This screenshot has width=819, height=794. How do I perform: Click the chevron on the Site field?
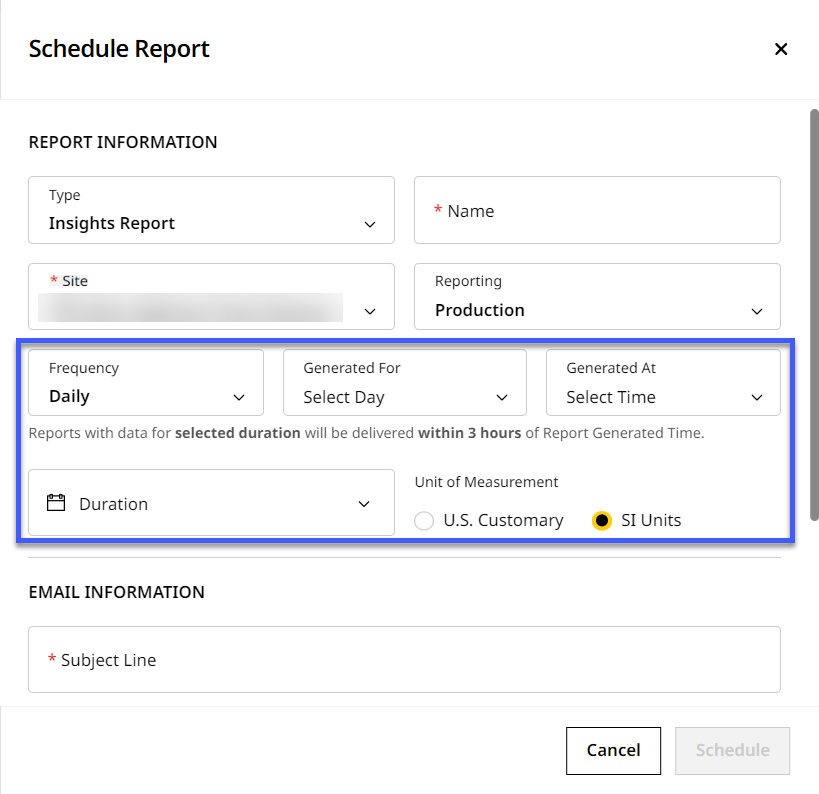pyautogui.click(x=370, y=311)
